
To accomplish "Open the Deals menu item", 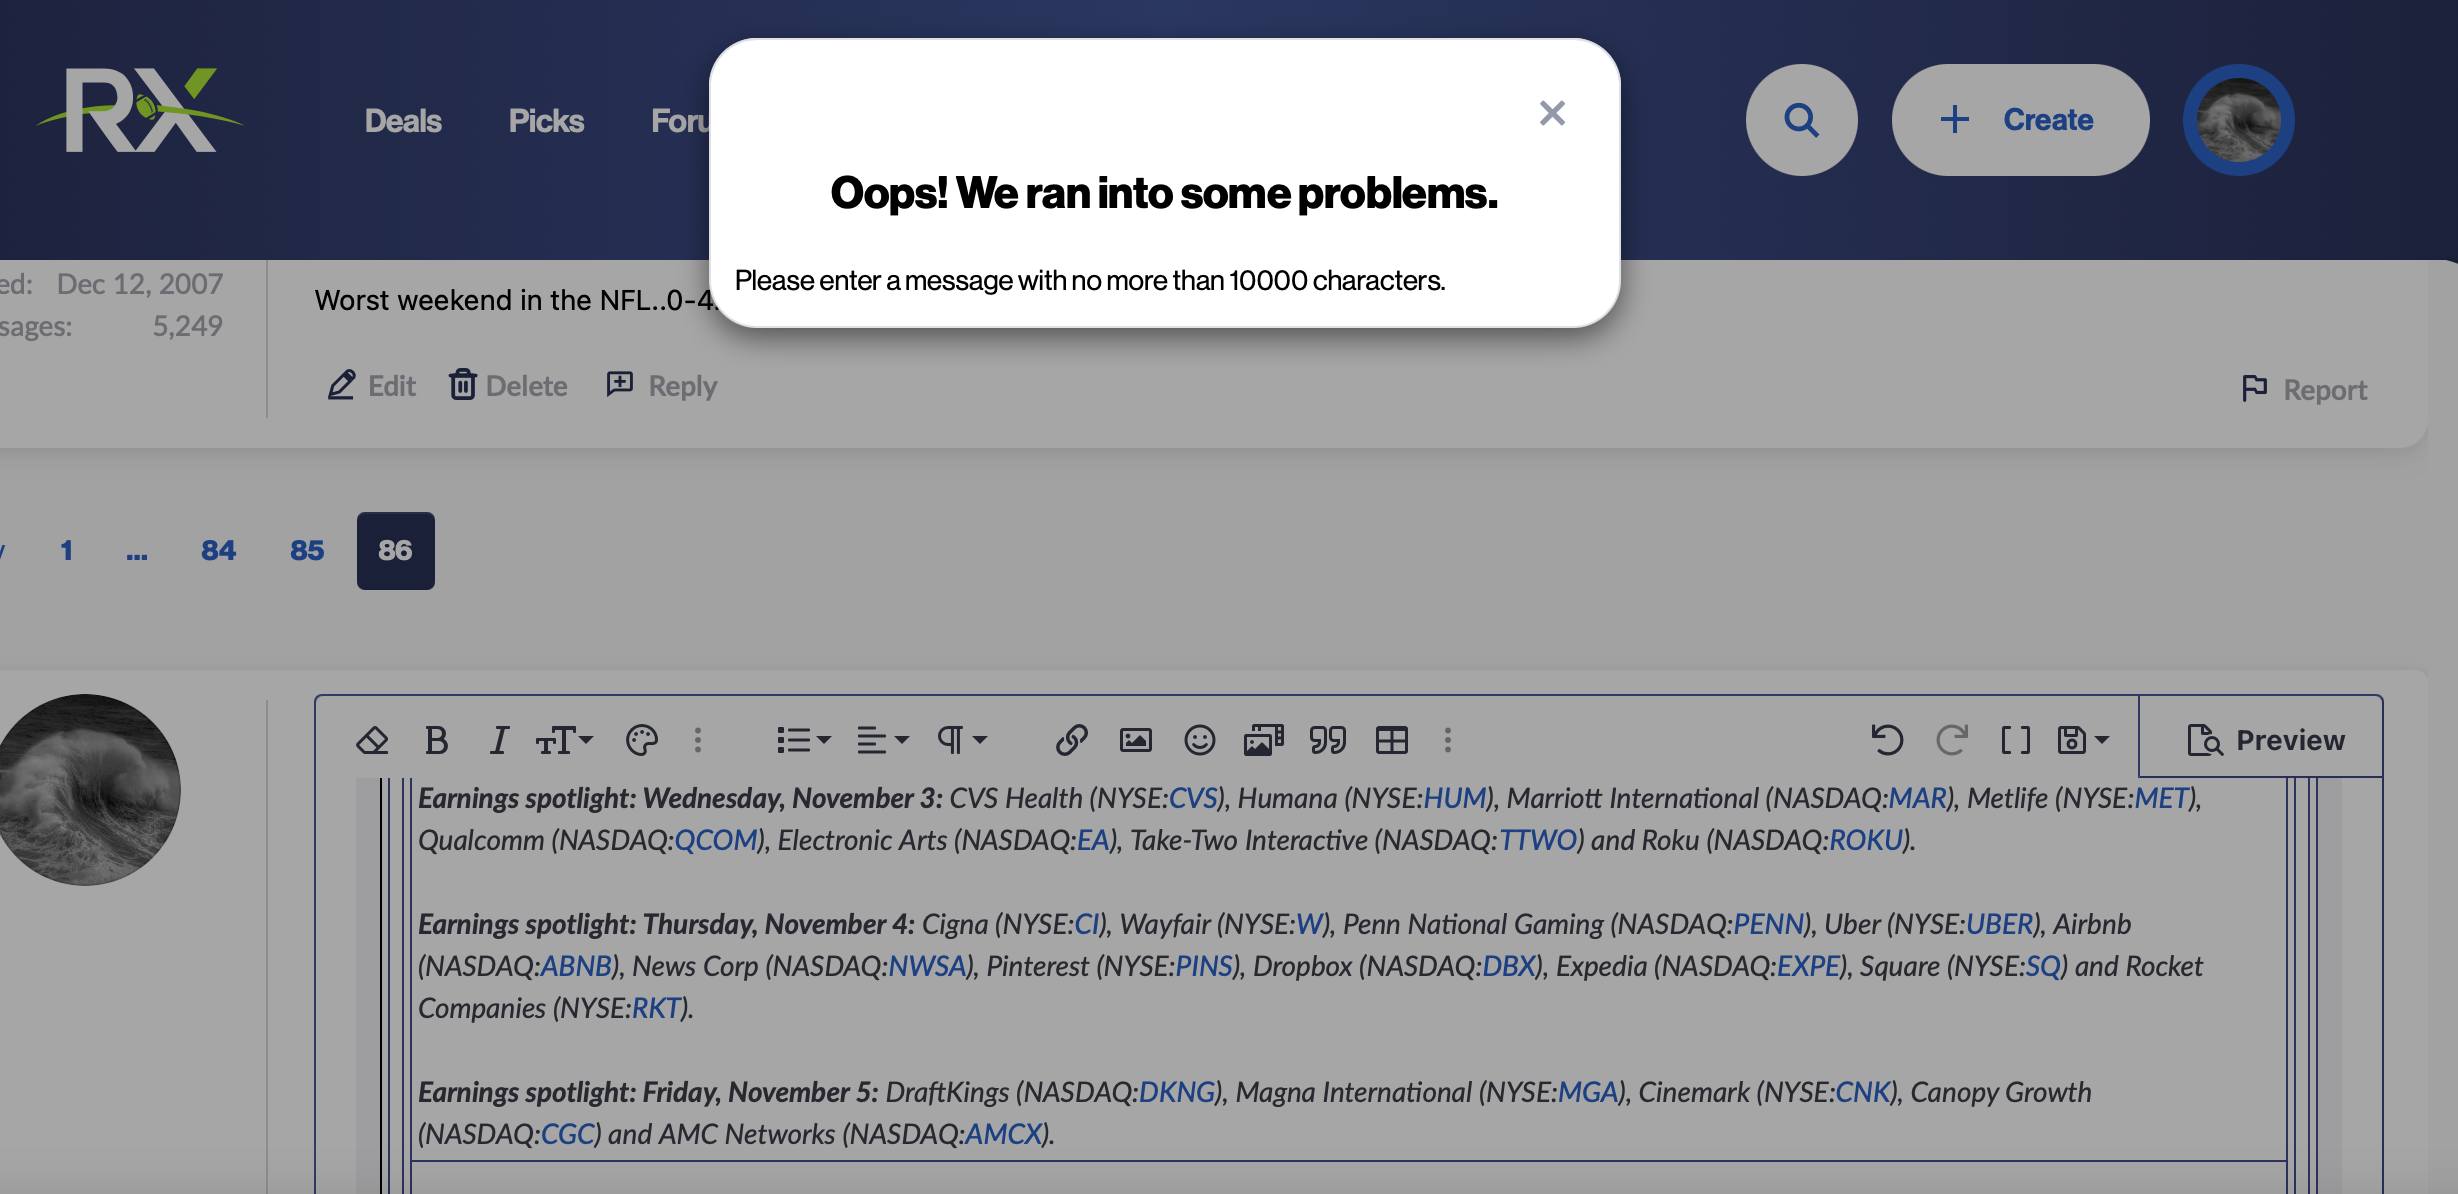I will (403, 121).
